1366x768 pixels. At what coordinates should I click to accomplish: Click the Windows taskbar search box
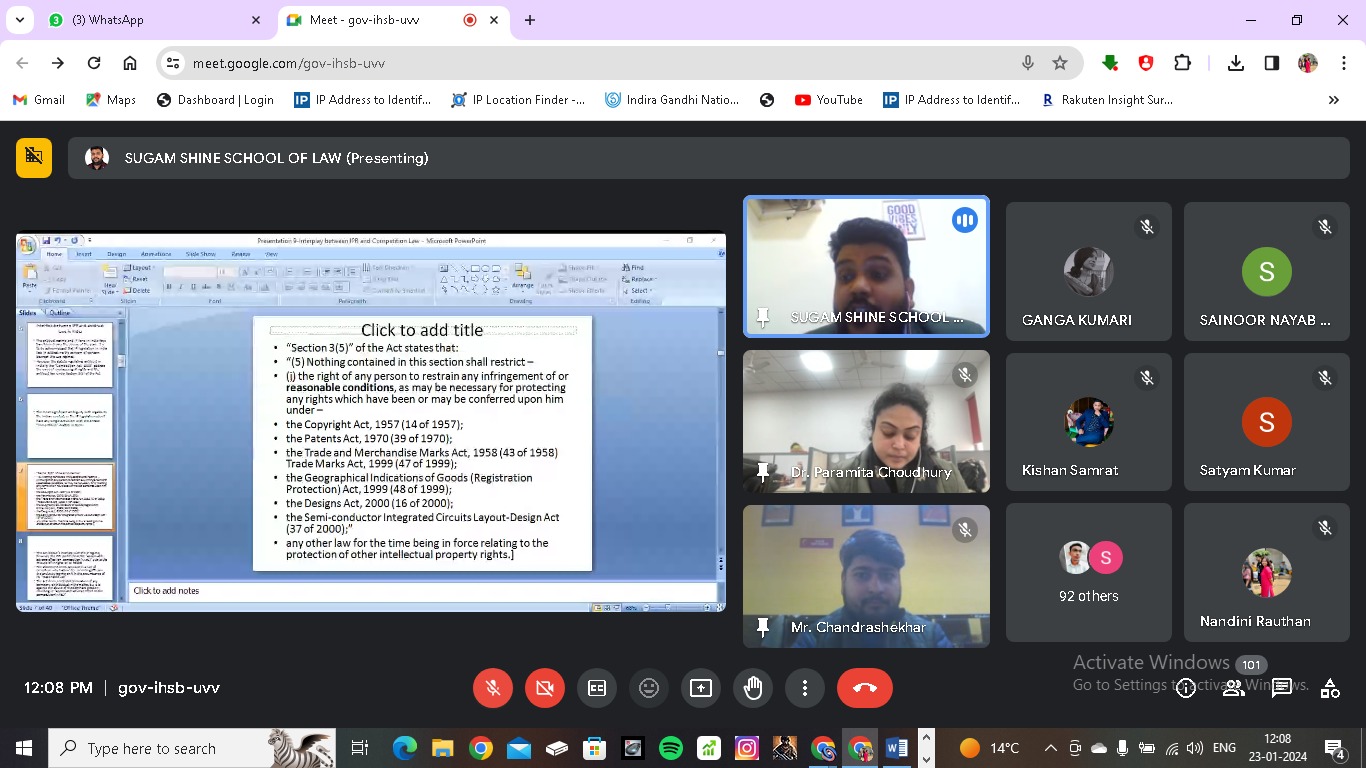pyautogui.click(x=165, y=748)
